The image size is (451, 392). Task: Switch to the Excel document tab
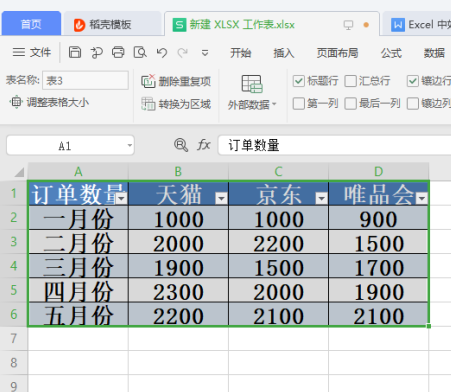(x=417, y=24)
